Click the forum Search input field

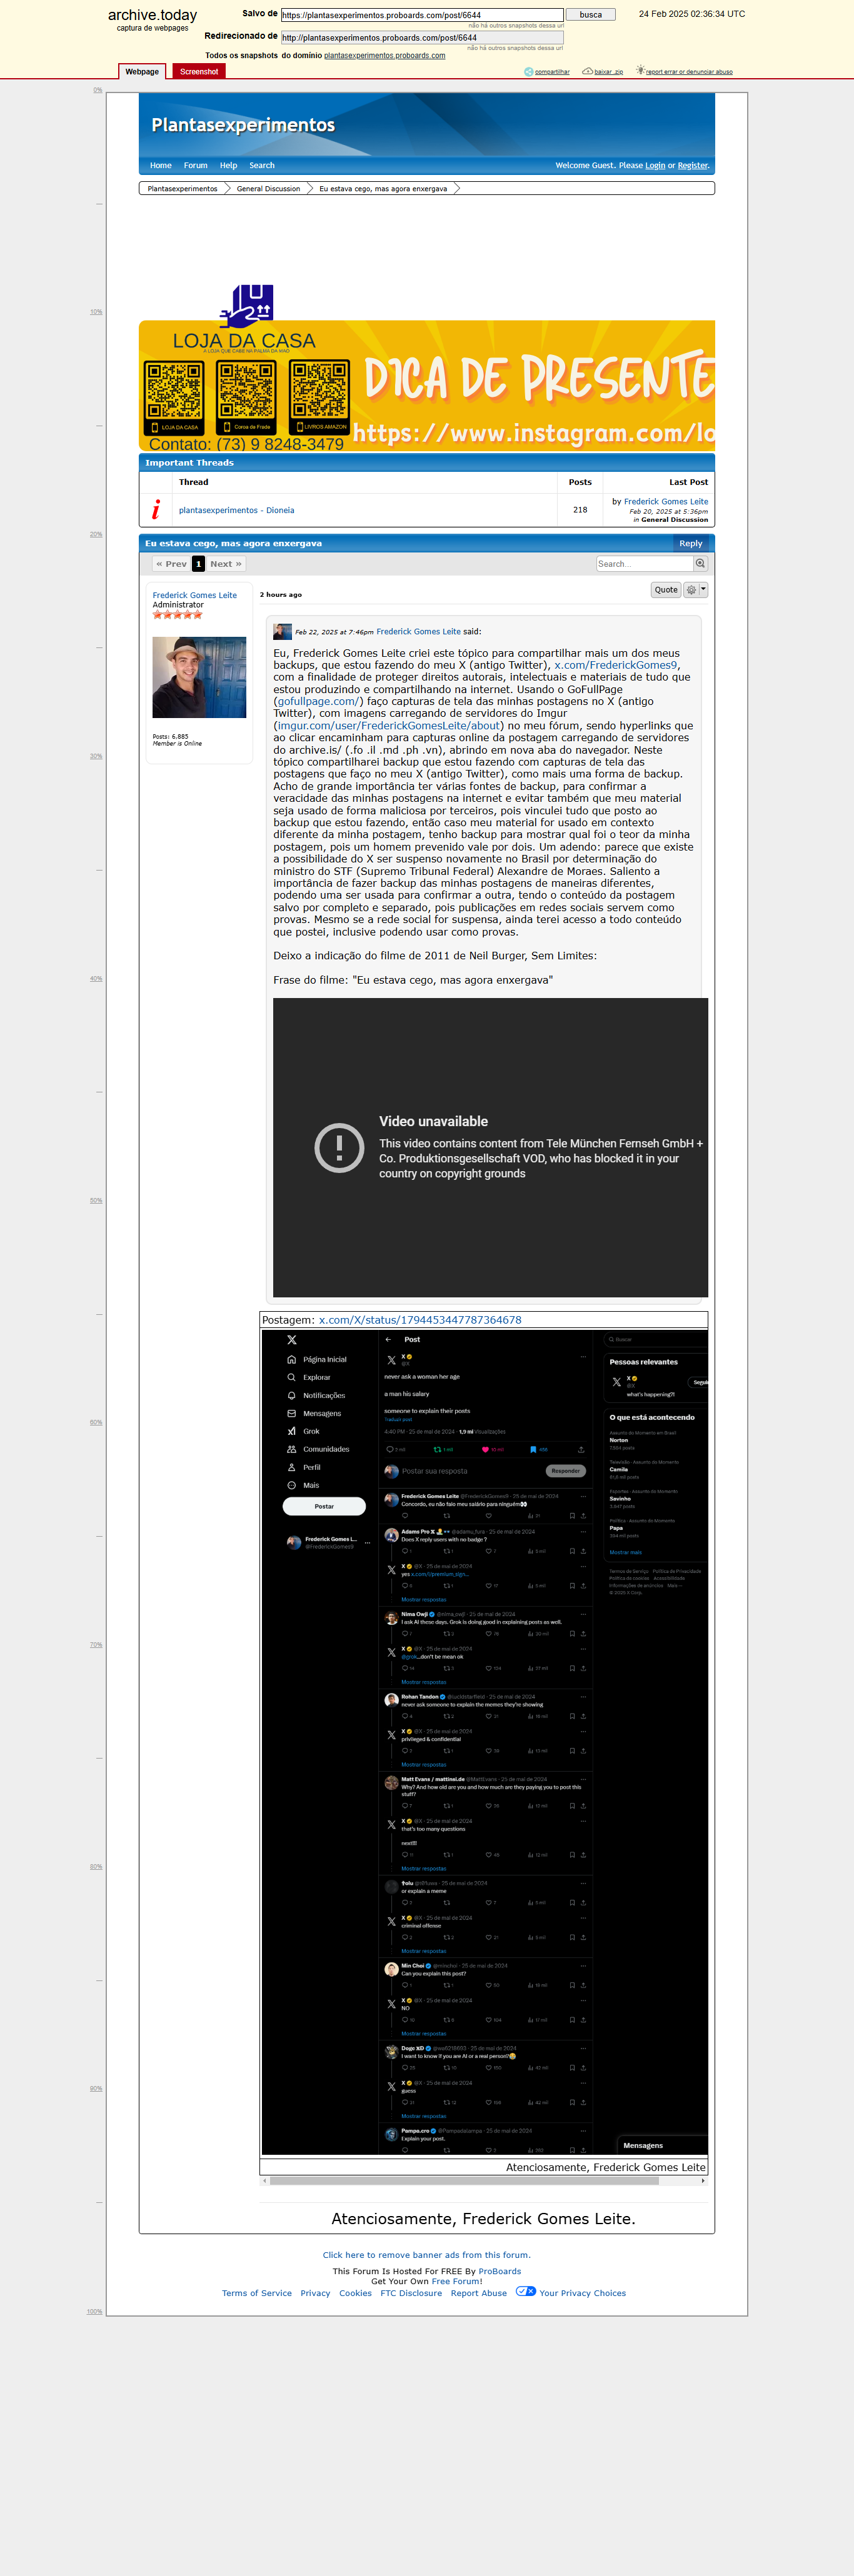[x=644, y=564]
